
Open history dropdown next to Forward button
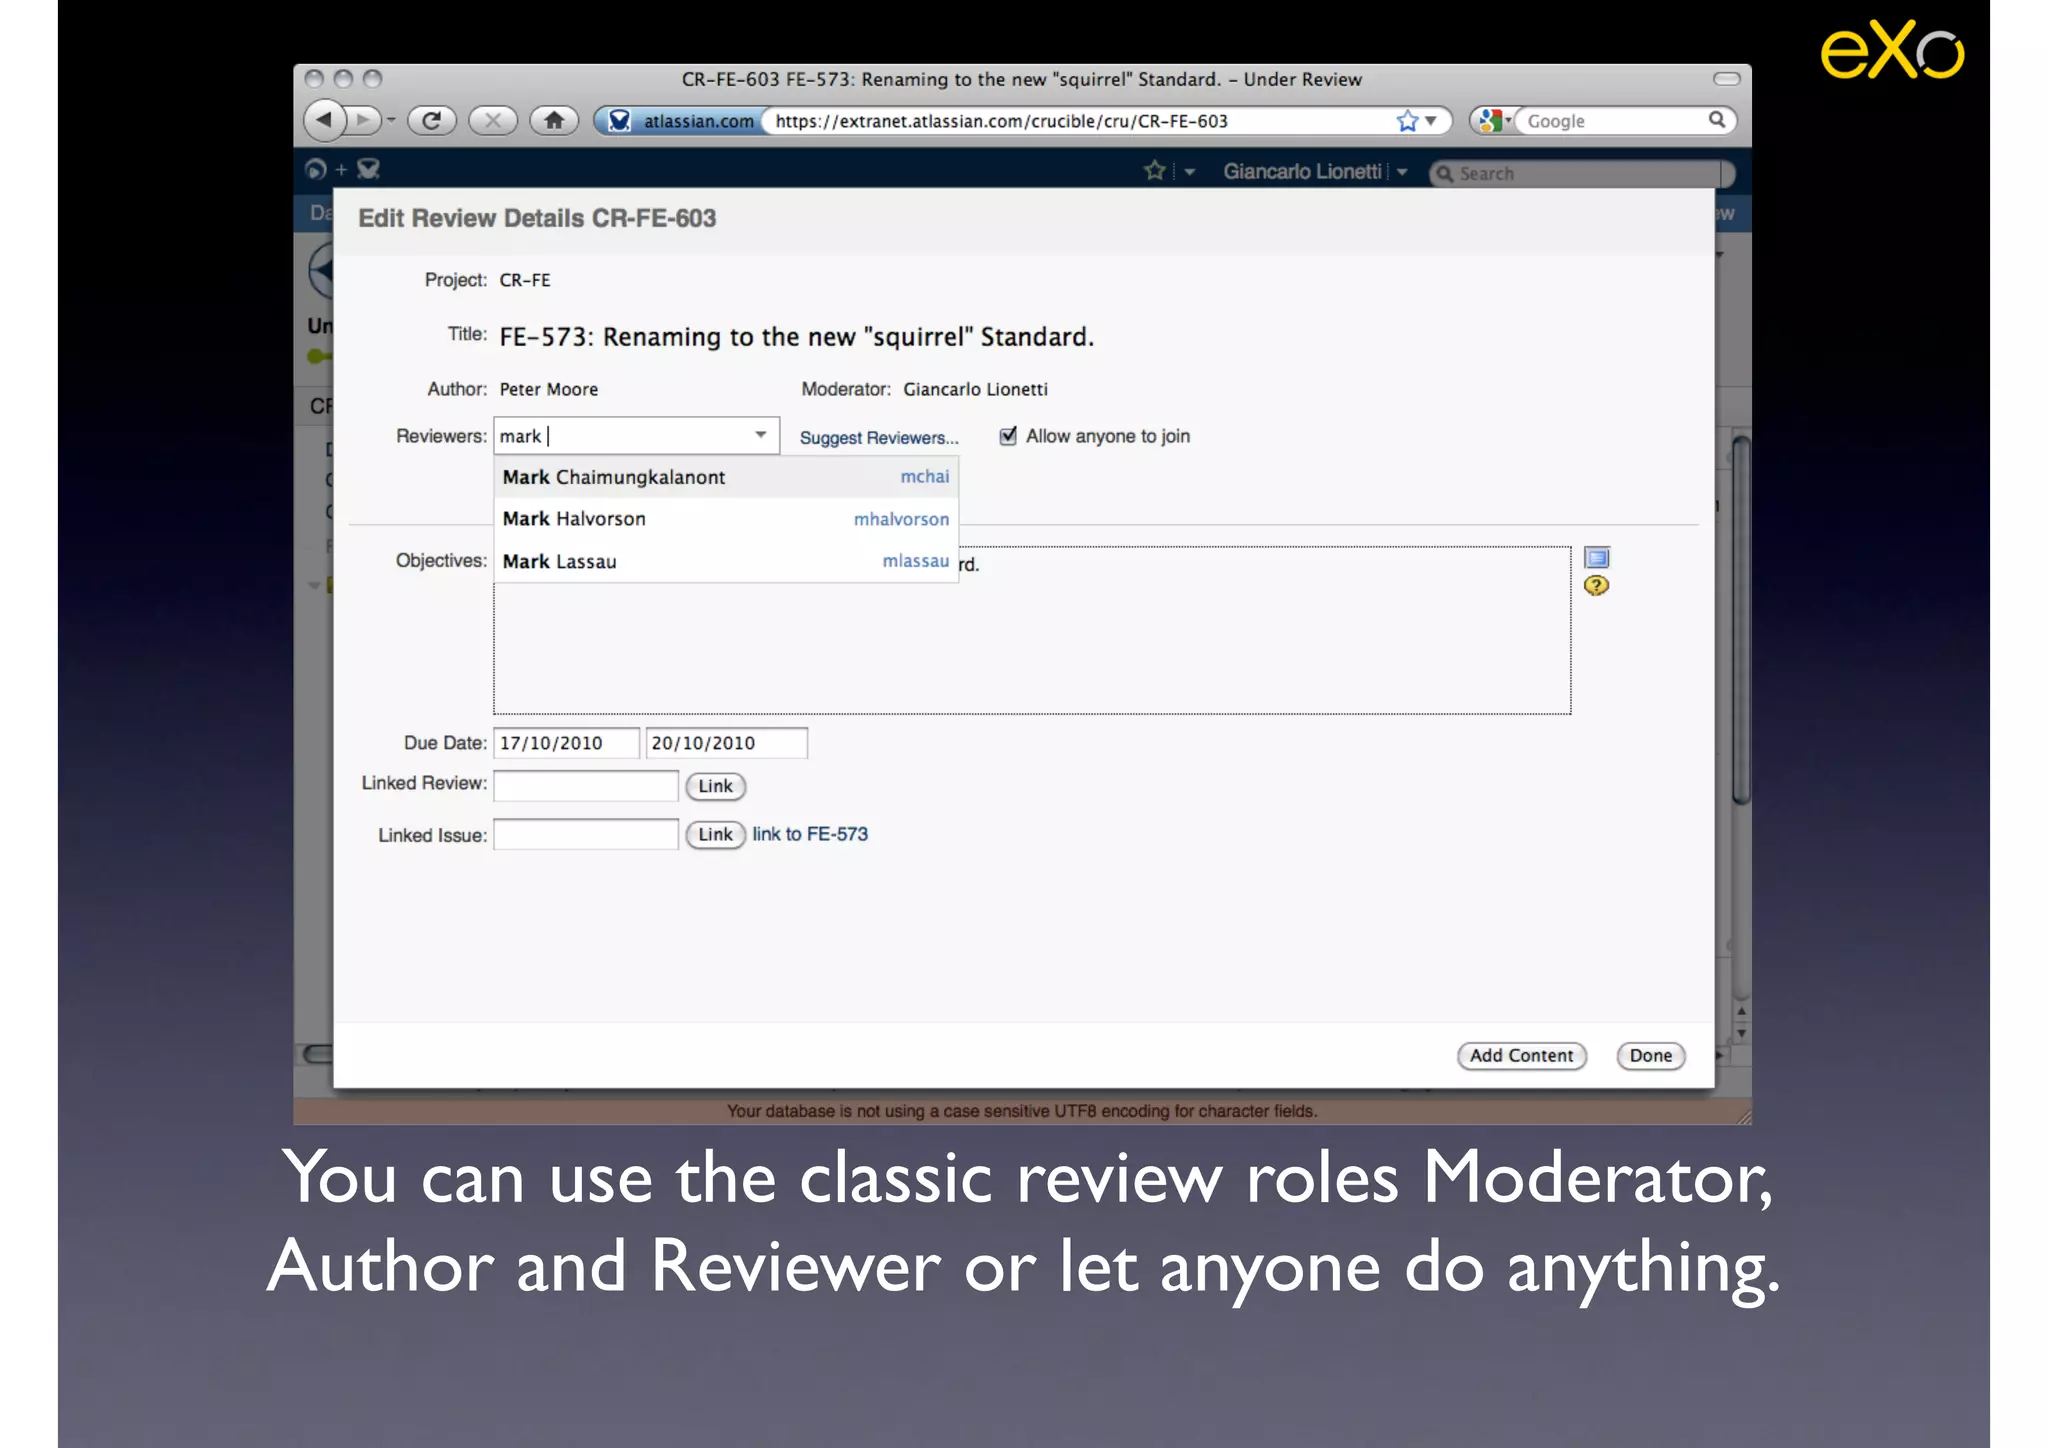(391, 121)
